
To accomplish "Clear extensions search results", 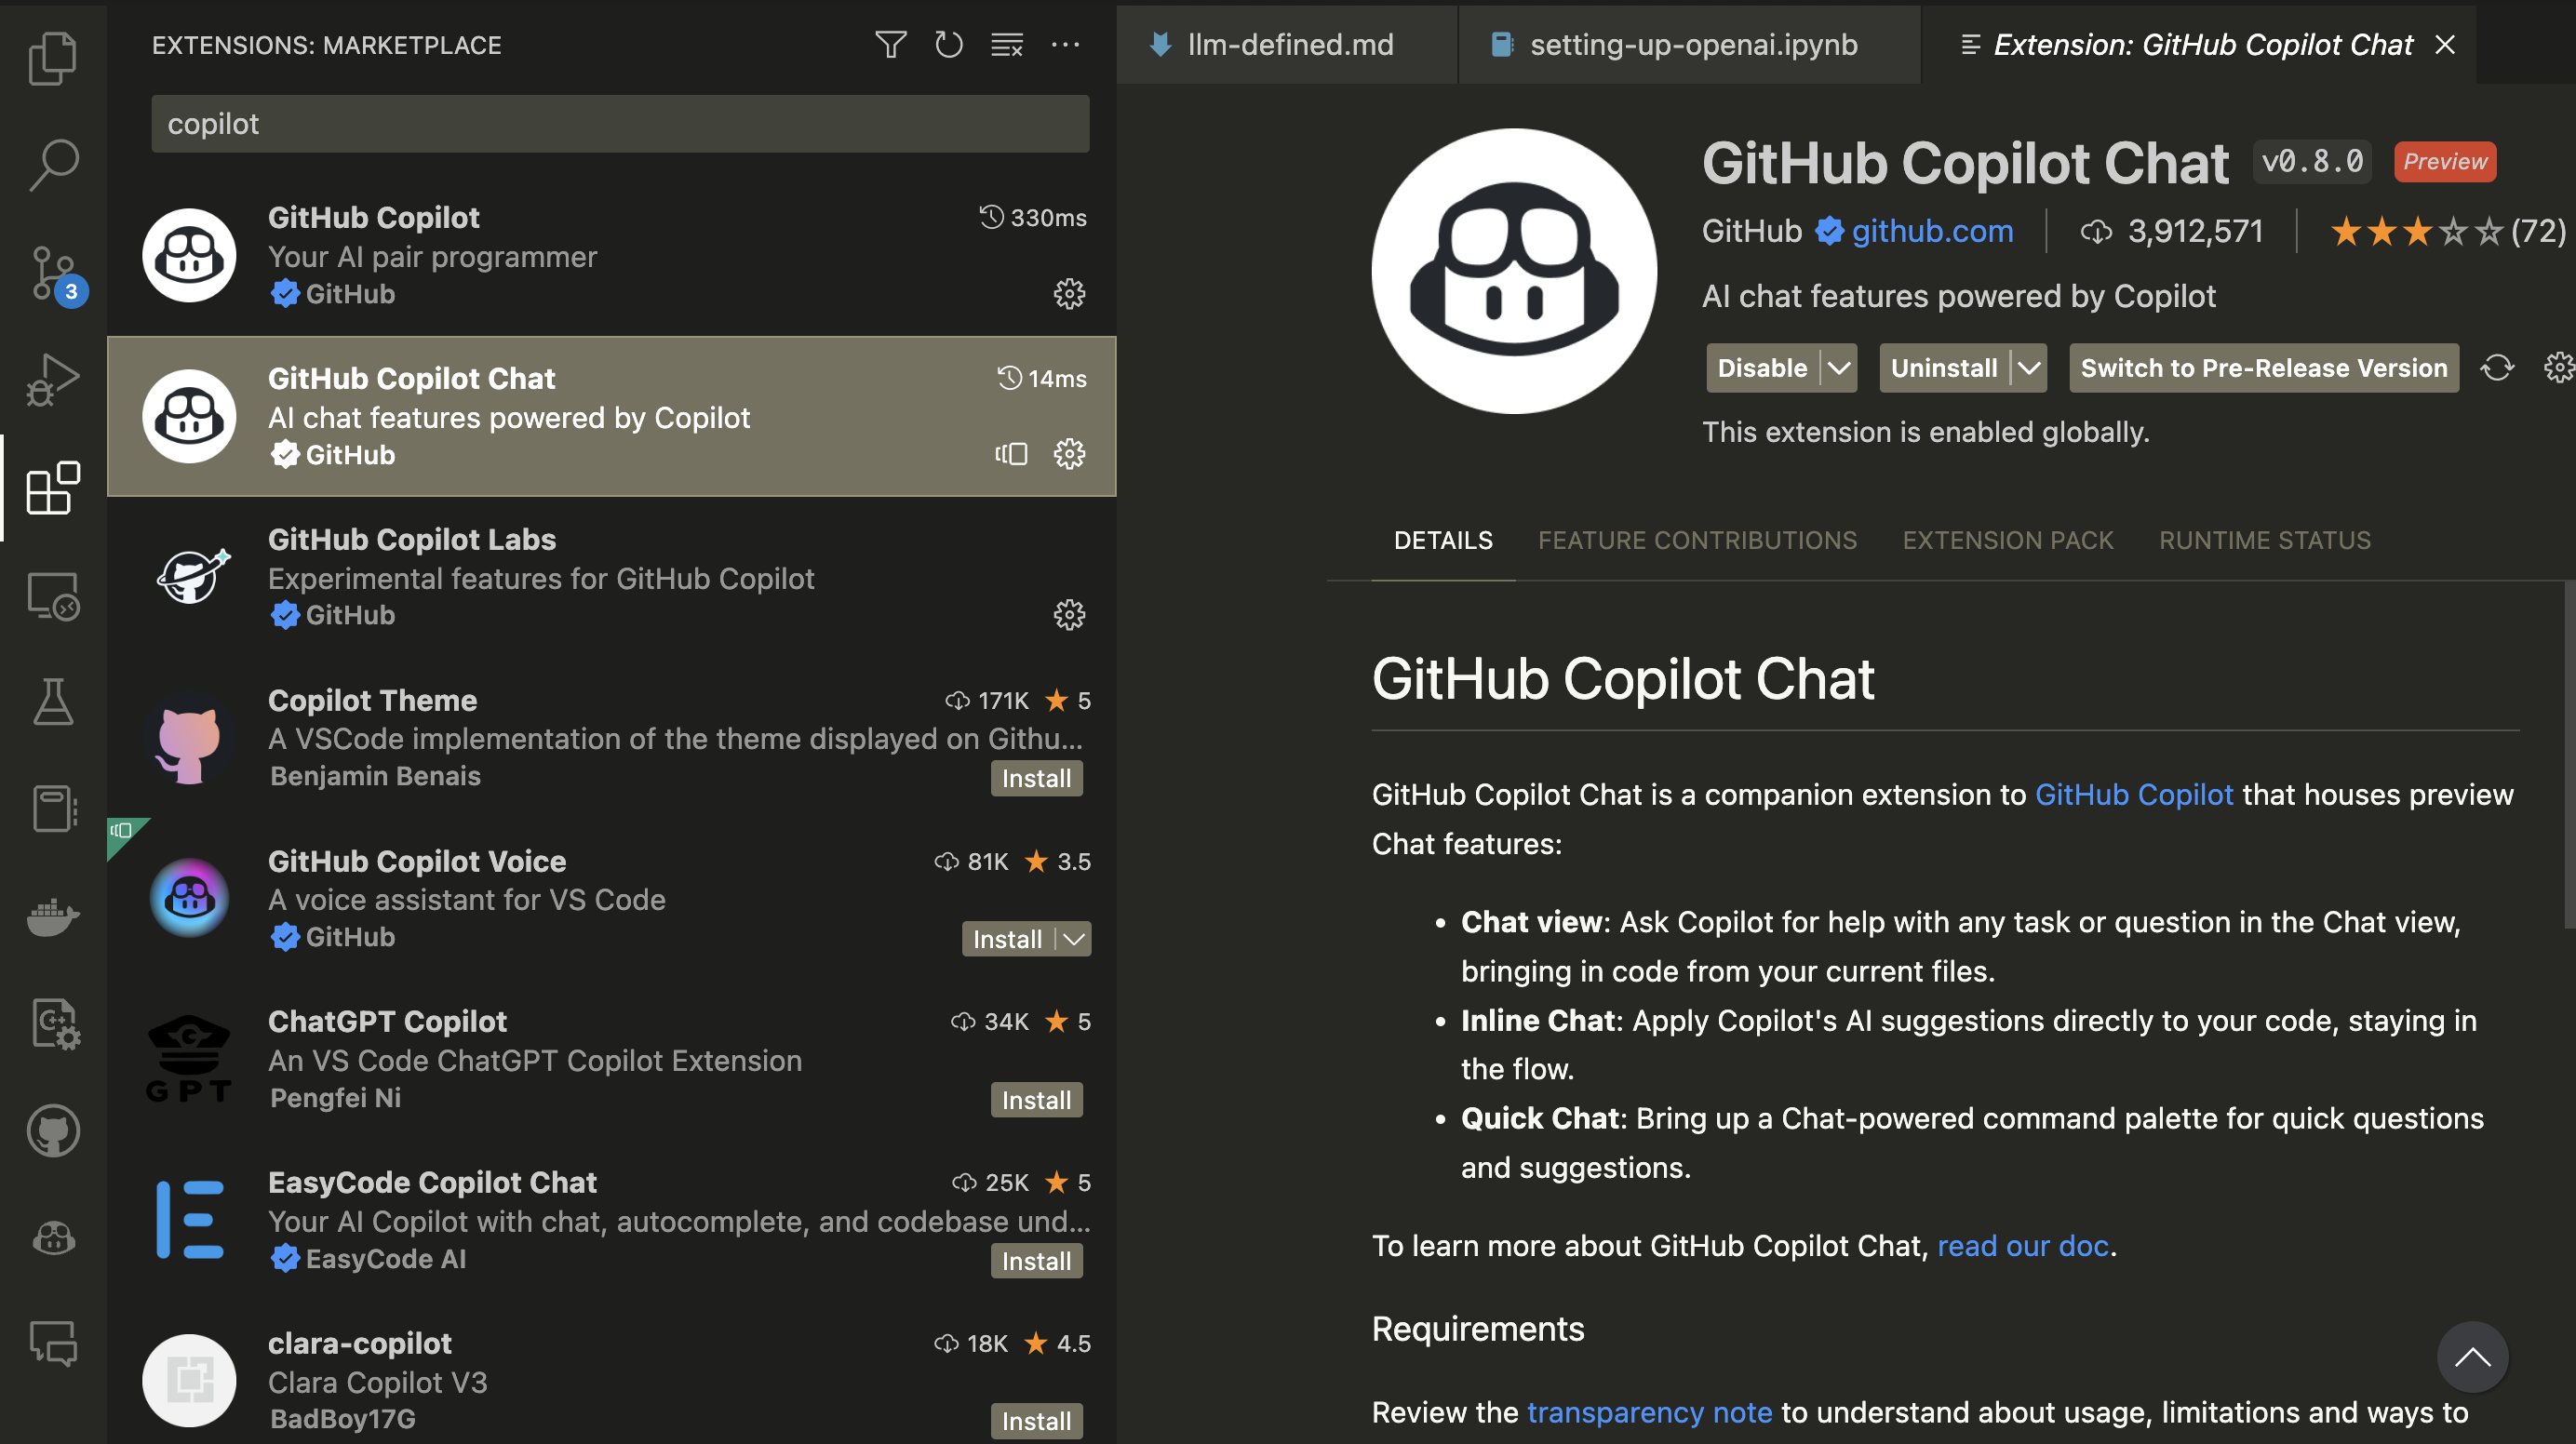I will tap(1006, 45).
